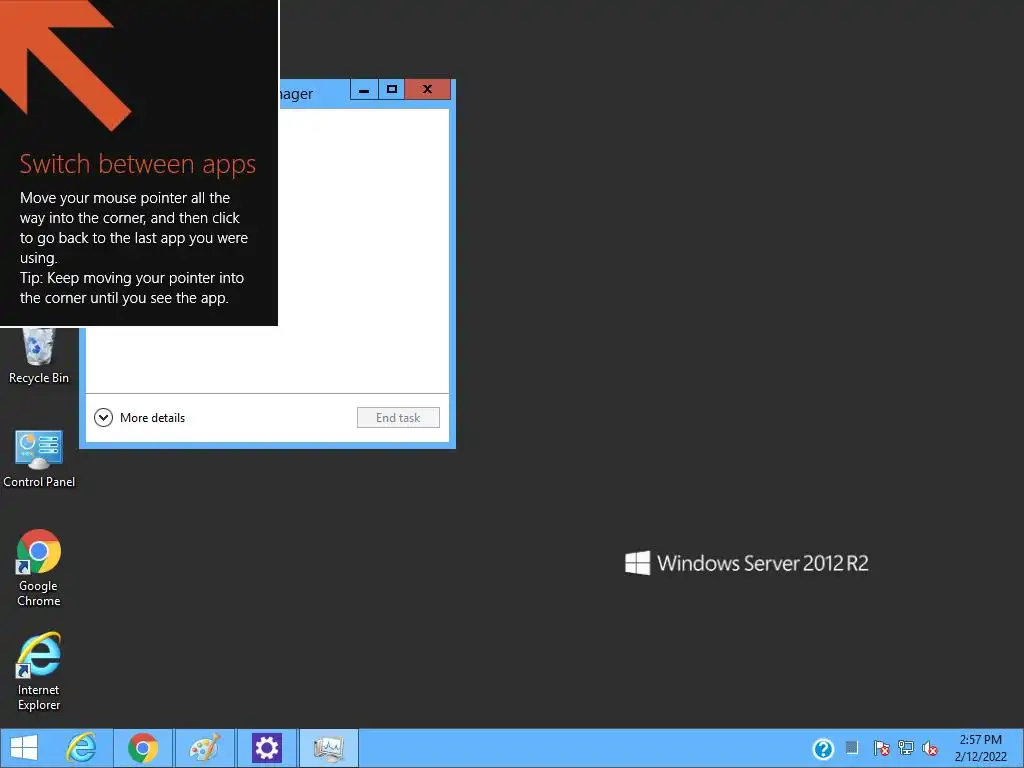
Task: Select the Control Panel desktop icon
Action: point(39,459)
